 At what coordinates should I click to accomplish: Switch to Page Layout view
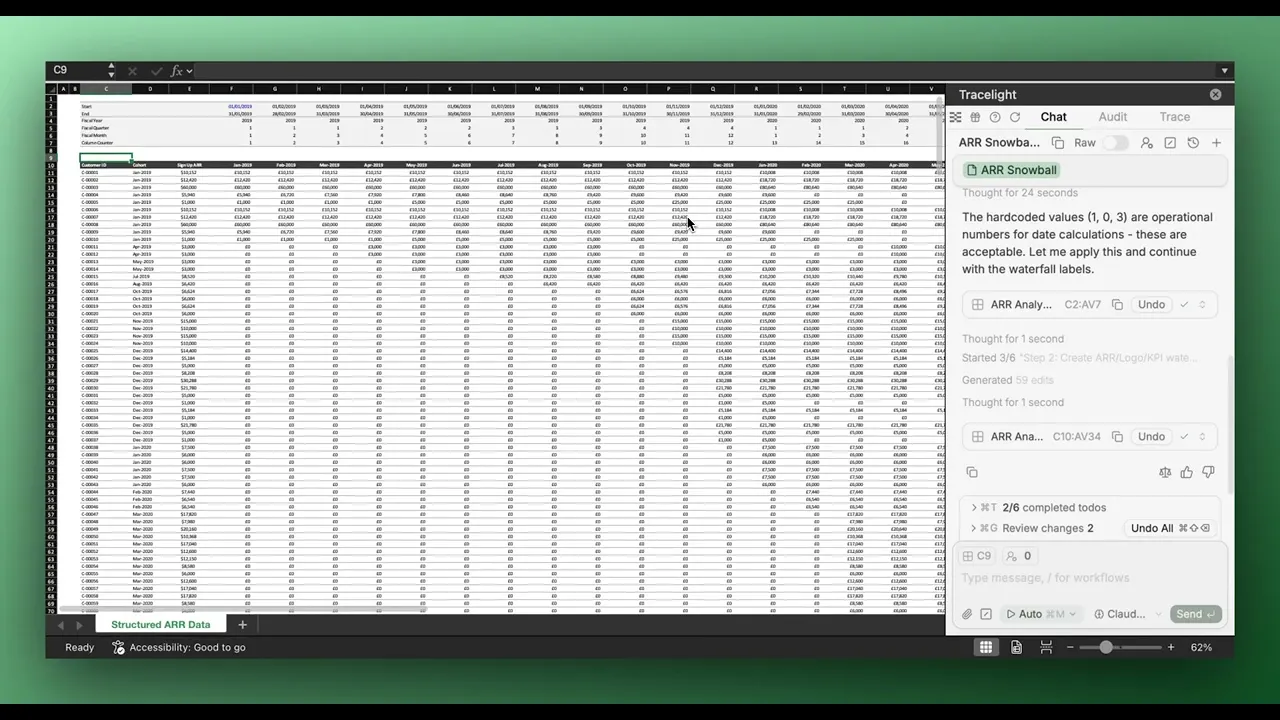tap(1016, 648)
